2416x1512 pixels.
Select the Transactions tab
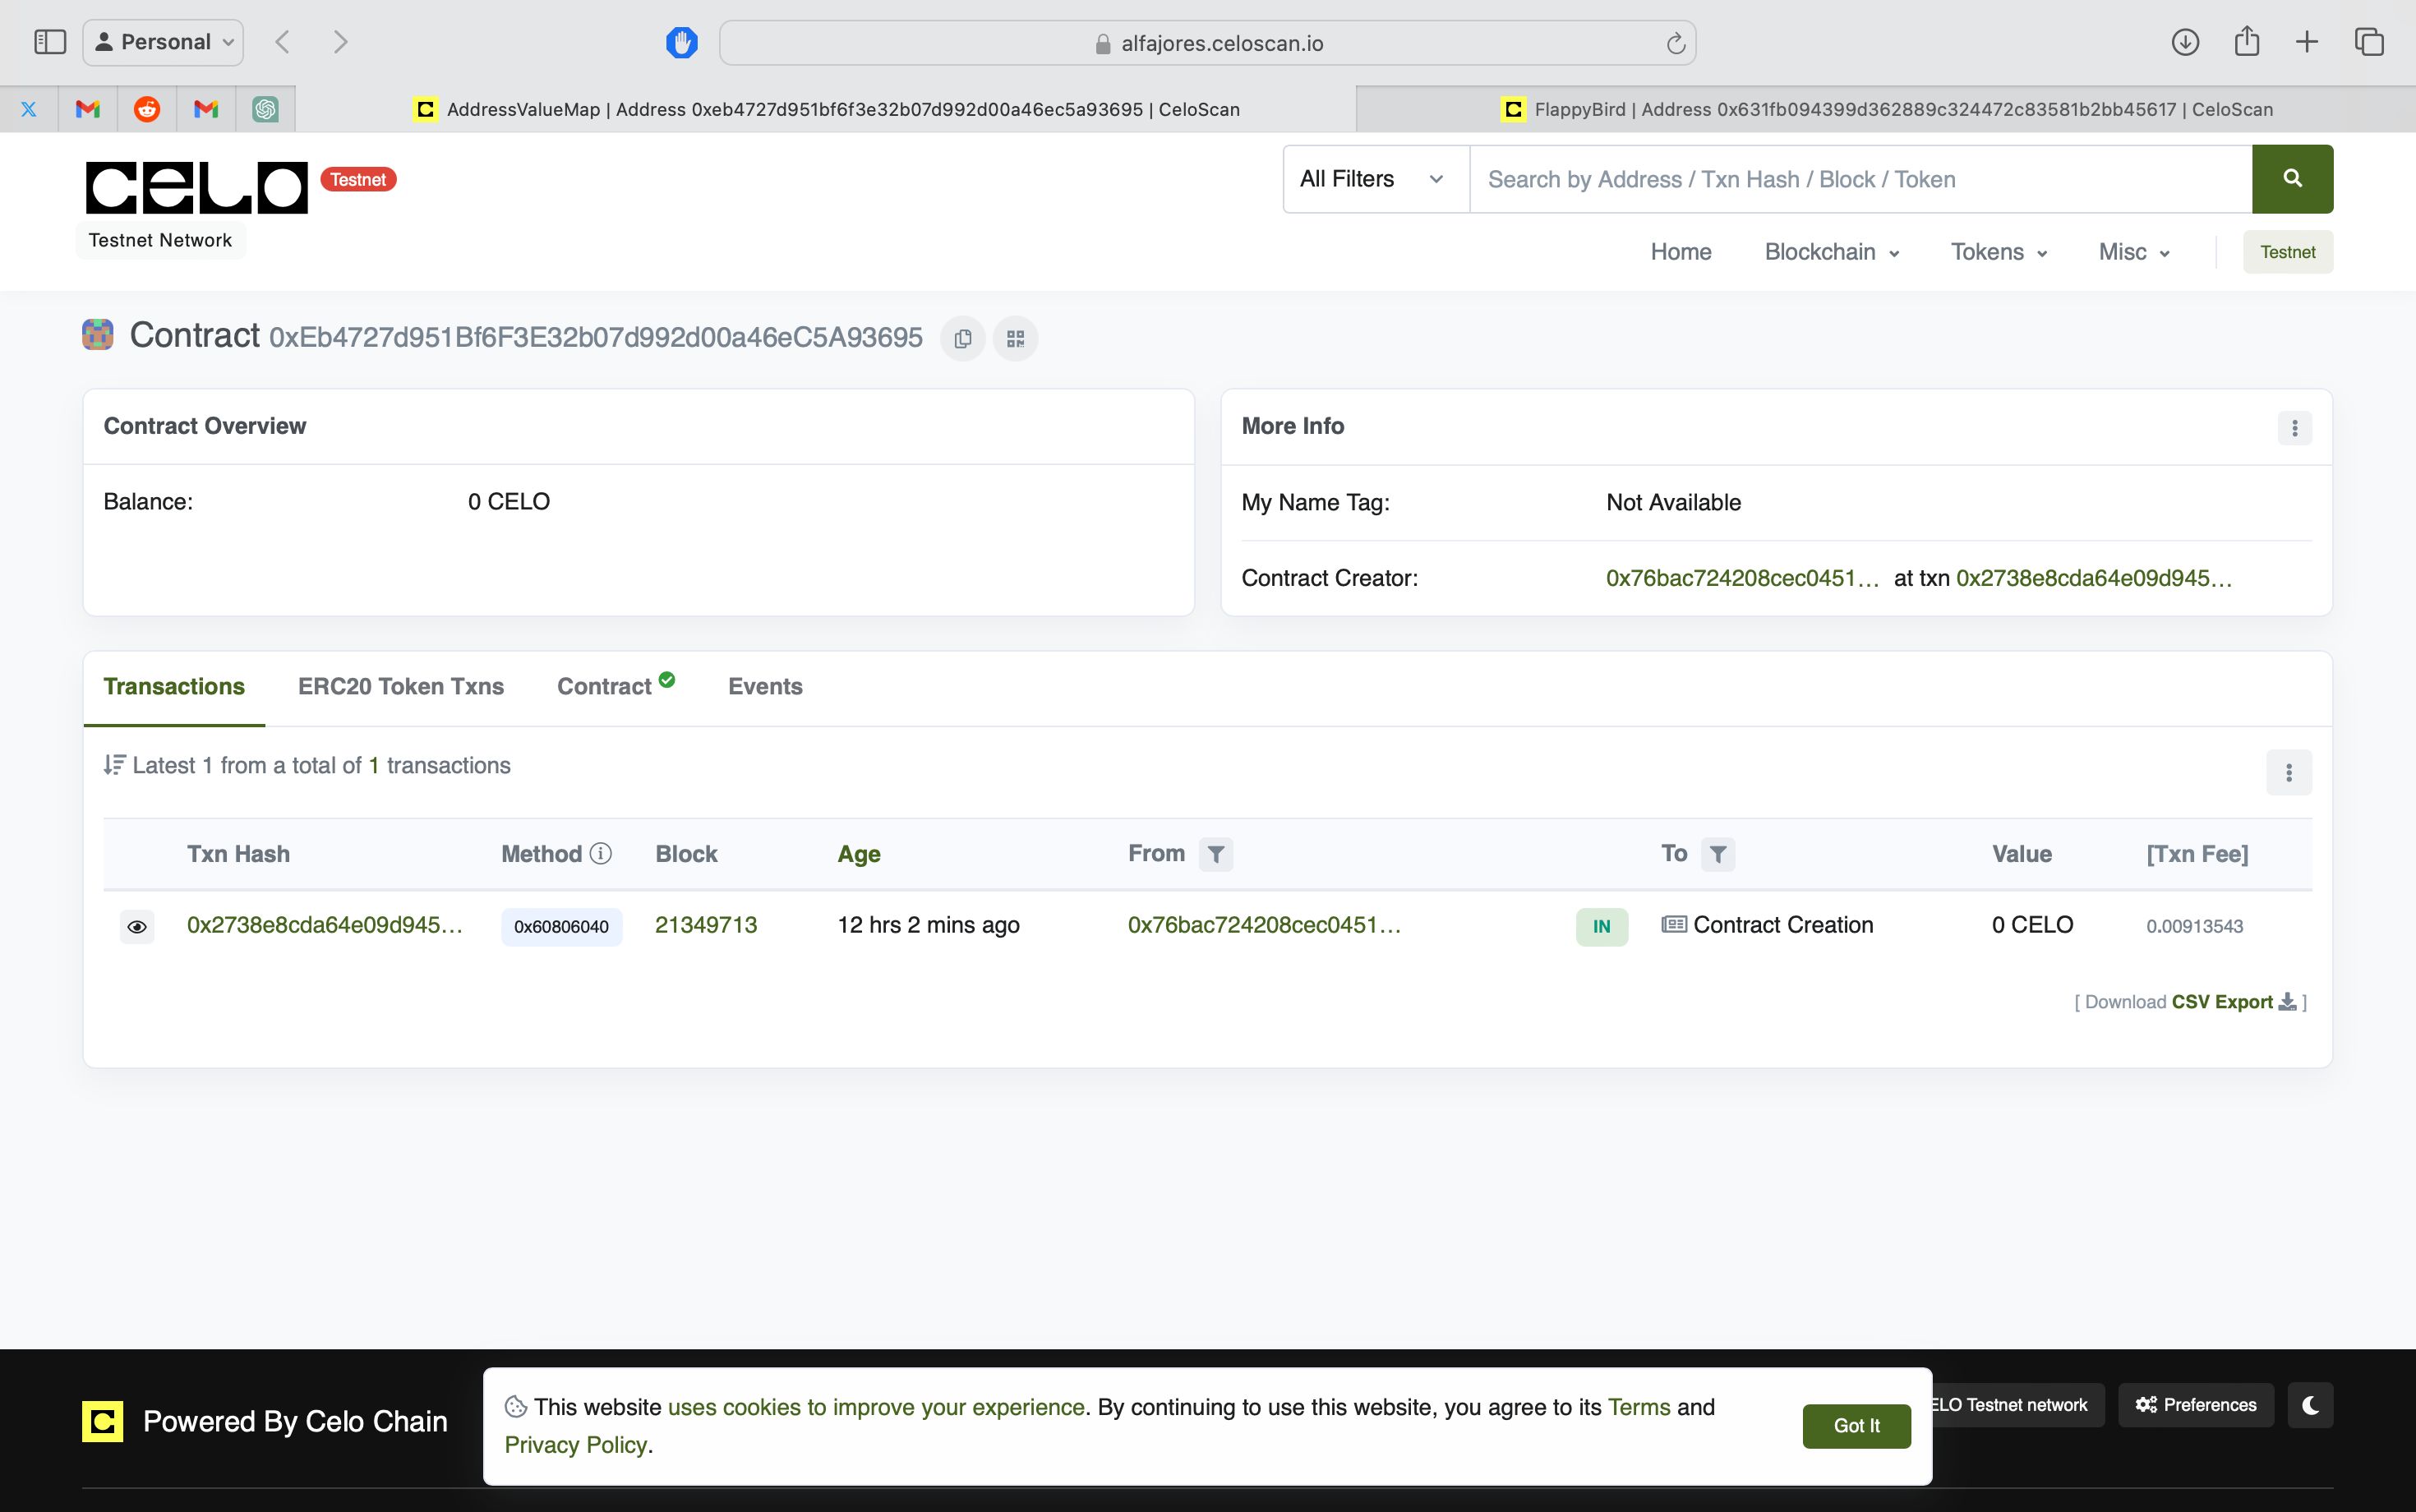[174, 687]
